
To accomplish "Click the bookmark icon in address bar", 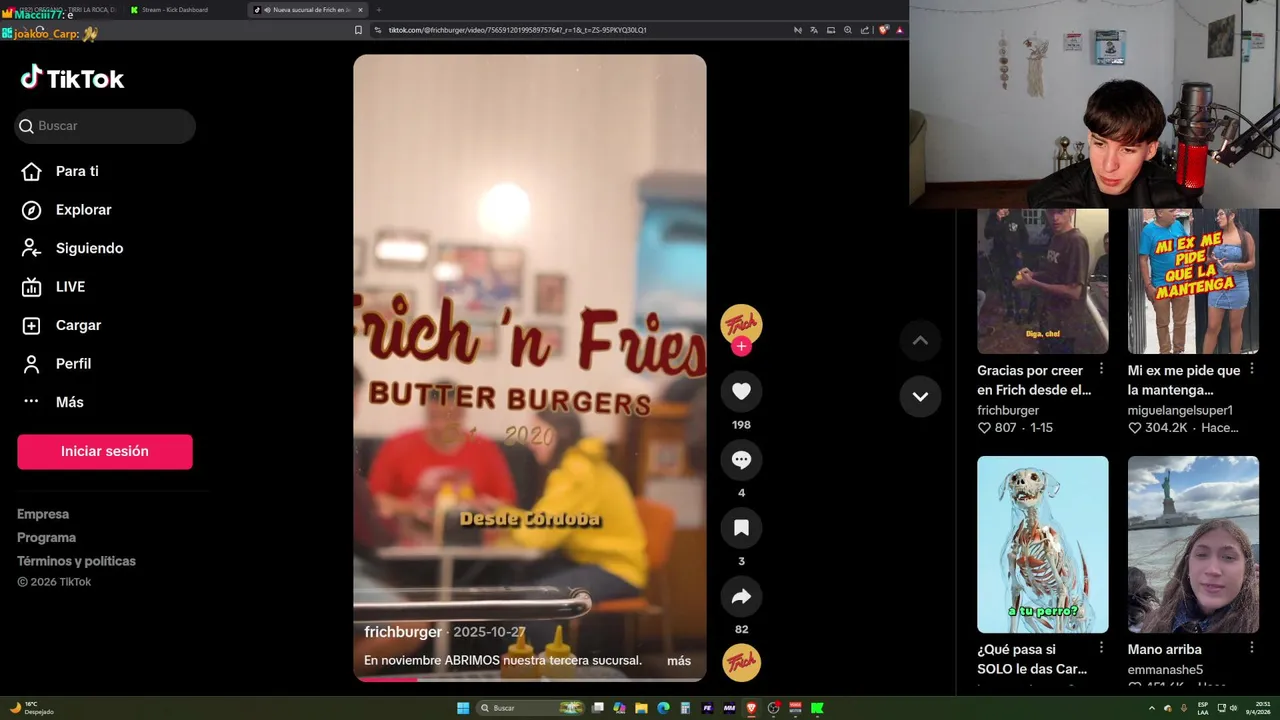I will pyautogui.click(x=358, y=30).
